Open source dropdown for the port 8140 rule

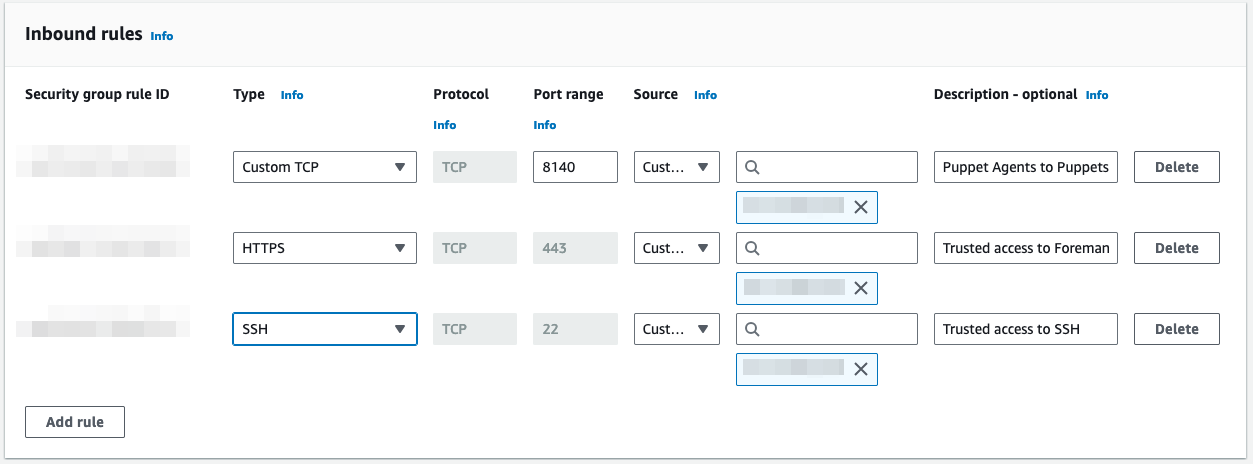676,167
